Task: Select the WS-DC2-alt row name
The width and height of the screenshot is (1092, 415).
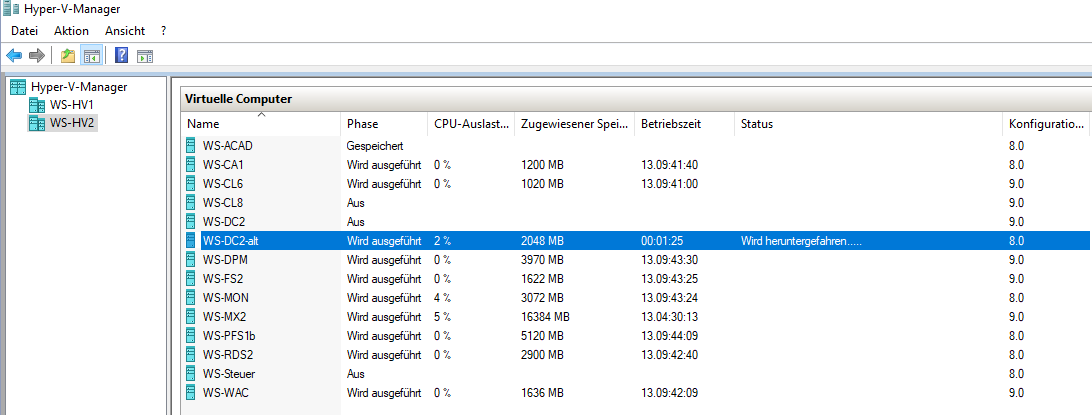Action: click(231, 241)
